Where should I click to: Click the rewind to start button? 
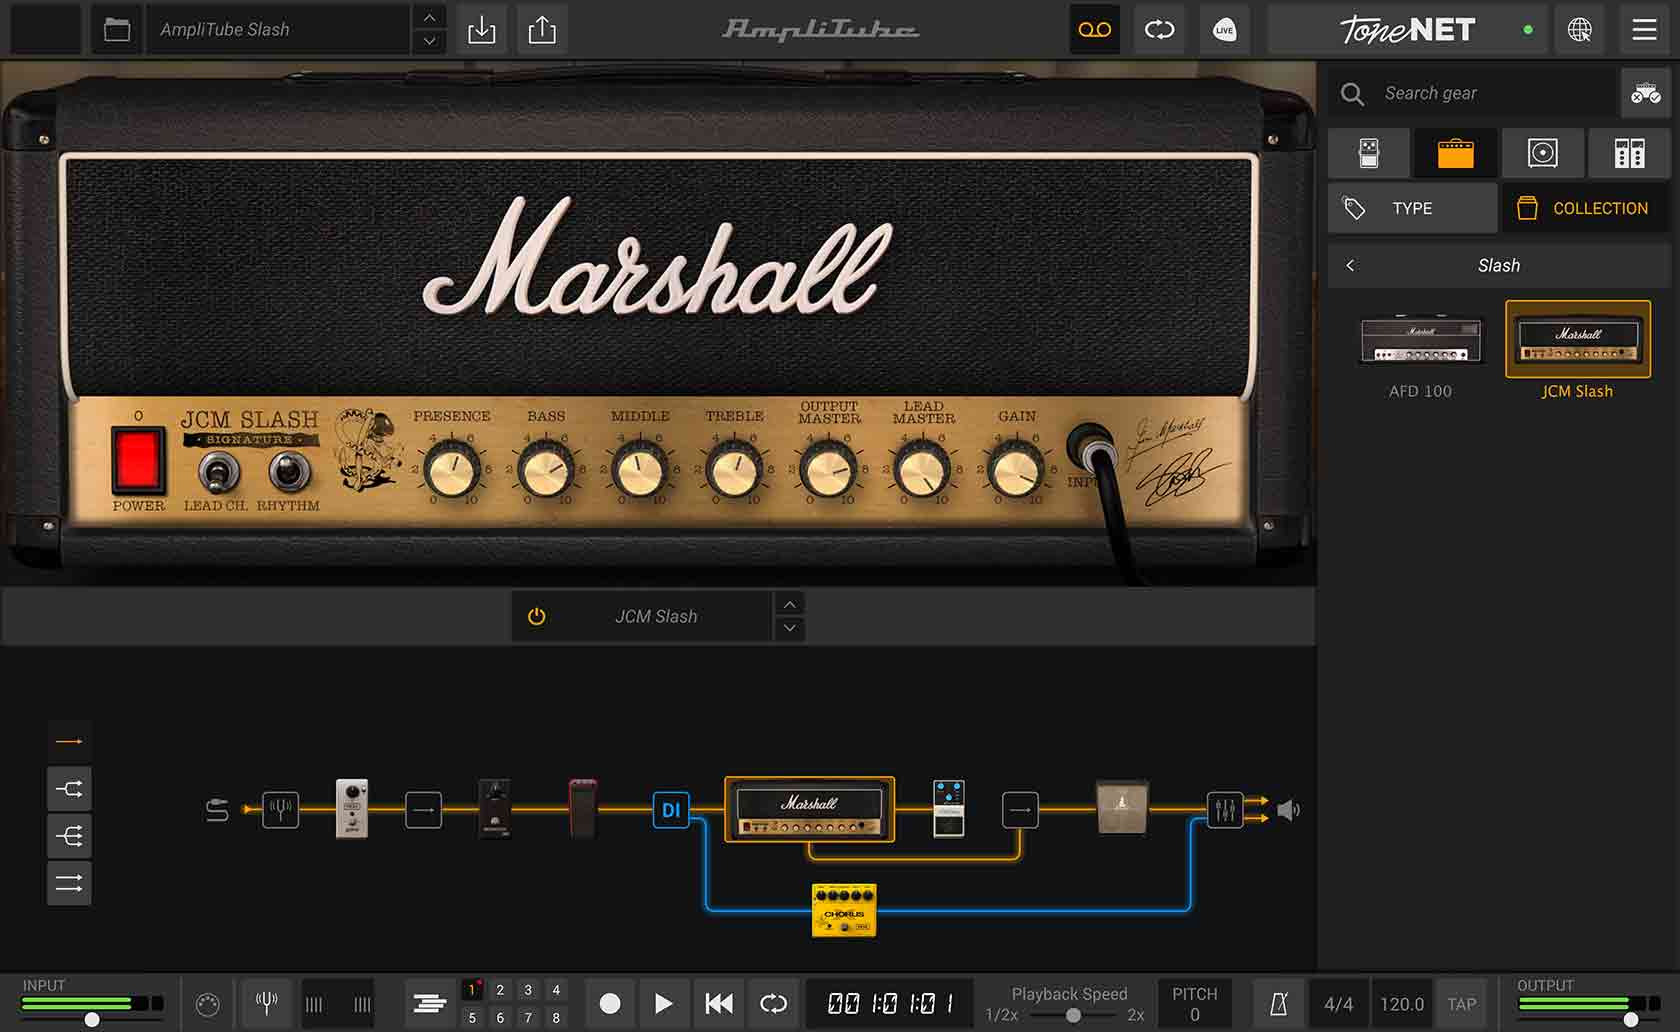click(x=718, y=1003)
